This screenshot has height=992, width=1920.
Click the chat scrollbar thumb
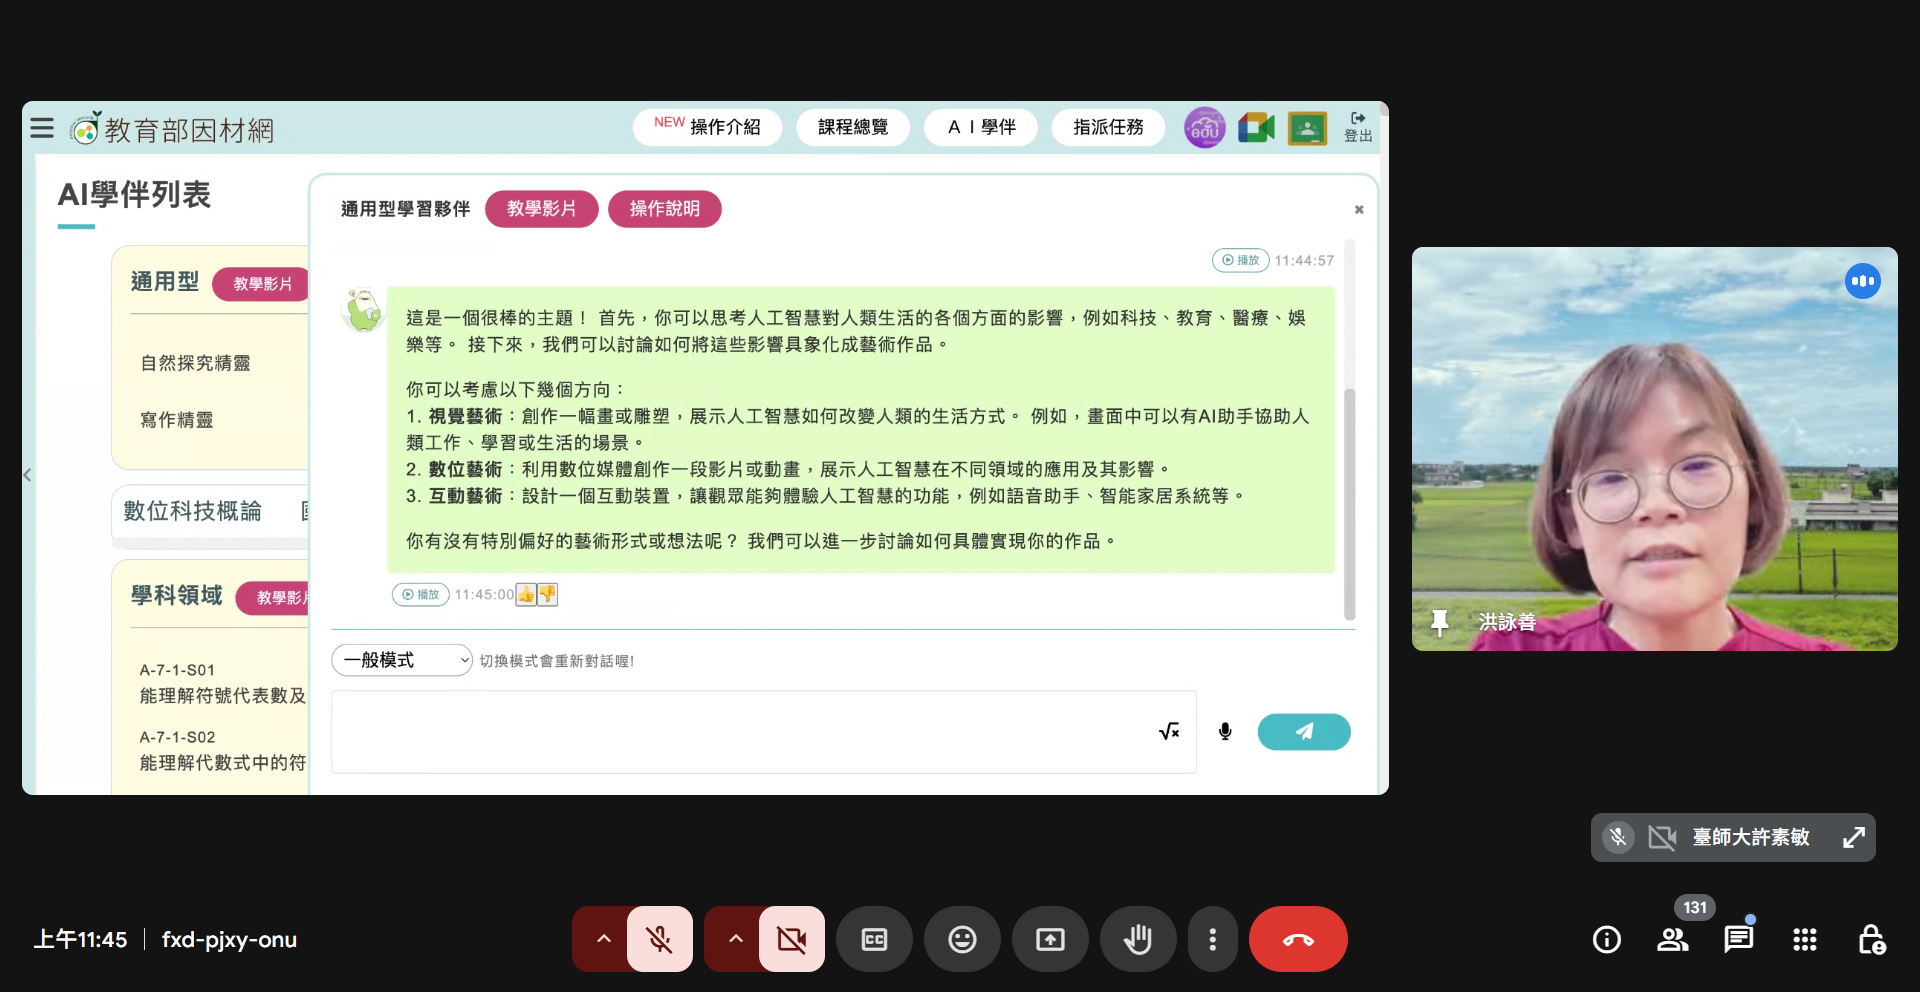click(1349, 504)
